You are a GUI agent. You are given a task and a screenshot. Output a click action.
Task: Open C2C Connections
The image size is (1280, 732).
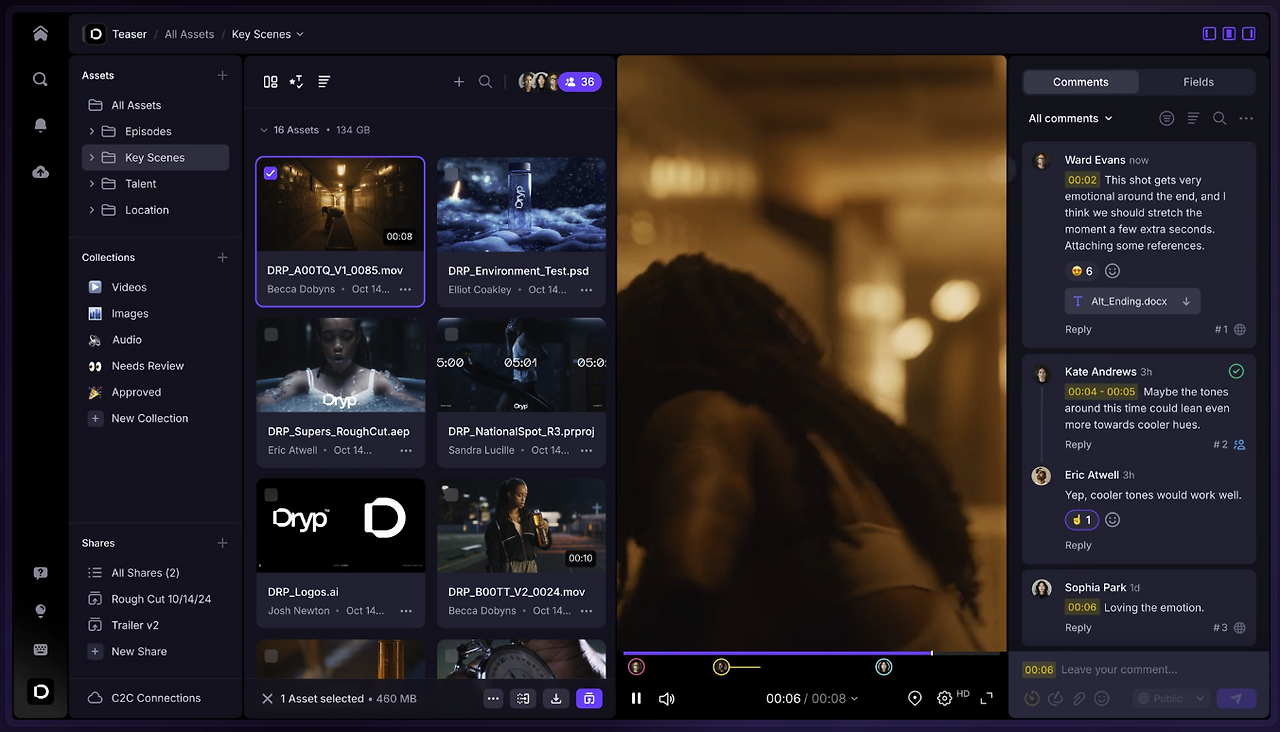(155, 698)
